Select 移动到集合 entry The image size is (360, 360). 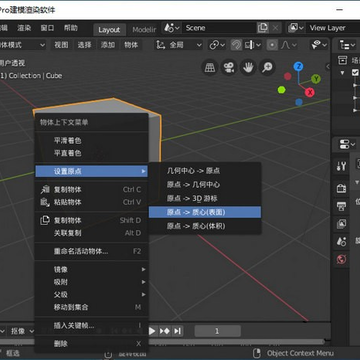pos(92,307)
